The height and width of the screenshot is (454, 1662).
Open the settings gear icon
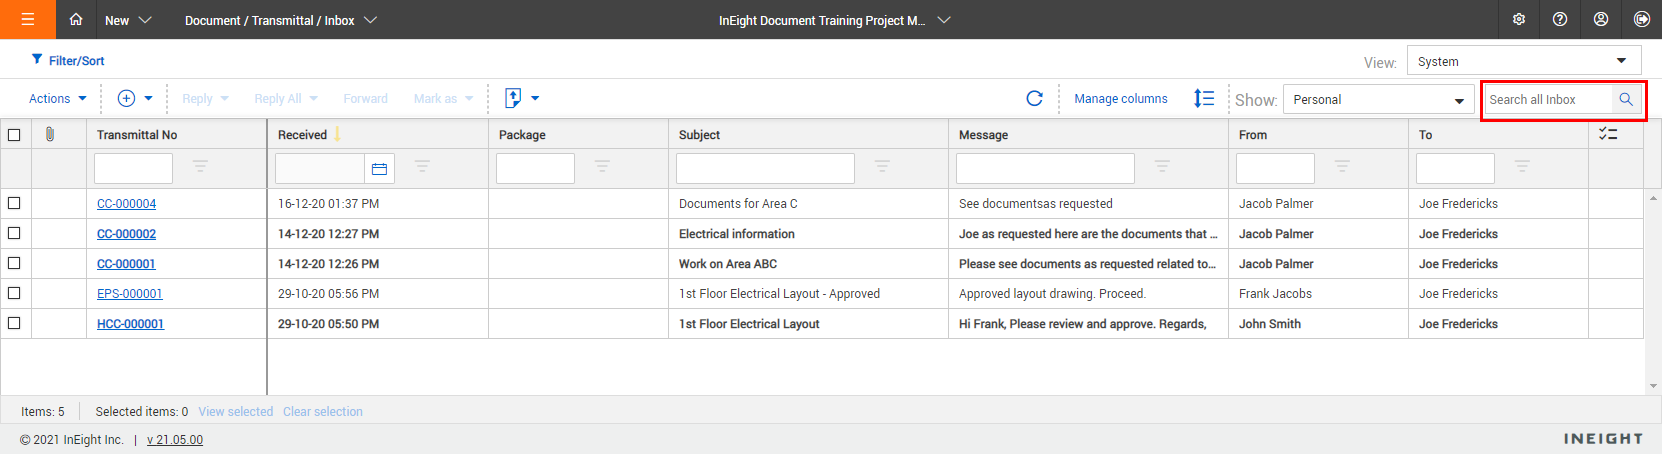click(x=1518, y=20)
